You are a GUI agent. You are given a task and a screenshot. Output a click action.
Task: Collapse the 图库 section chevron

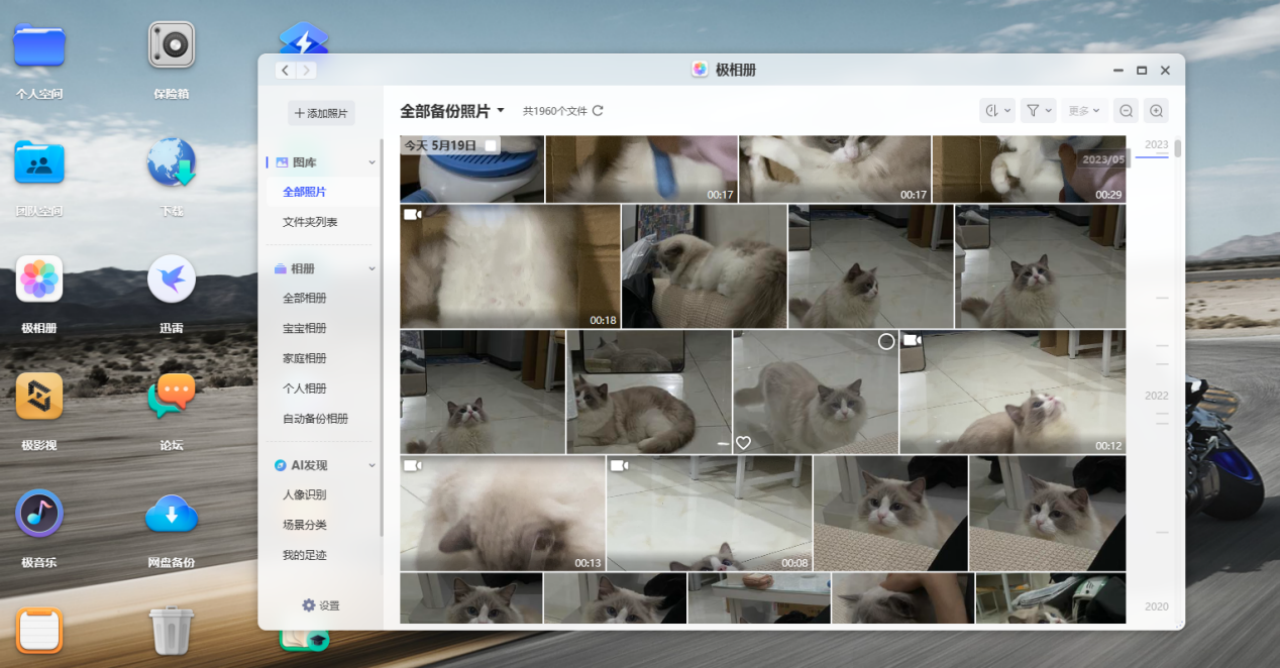tap(372, 162)
